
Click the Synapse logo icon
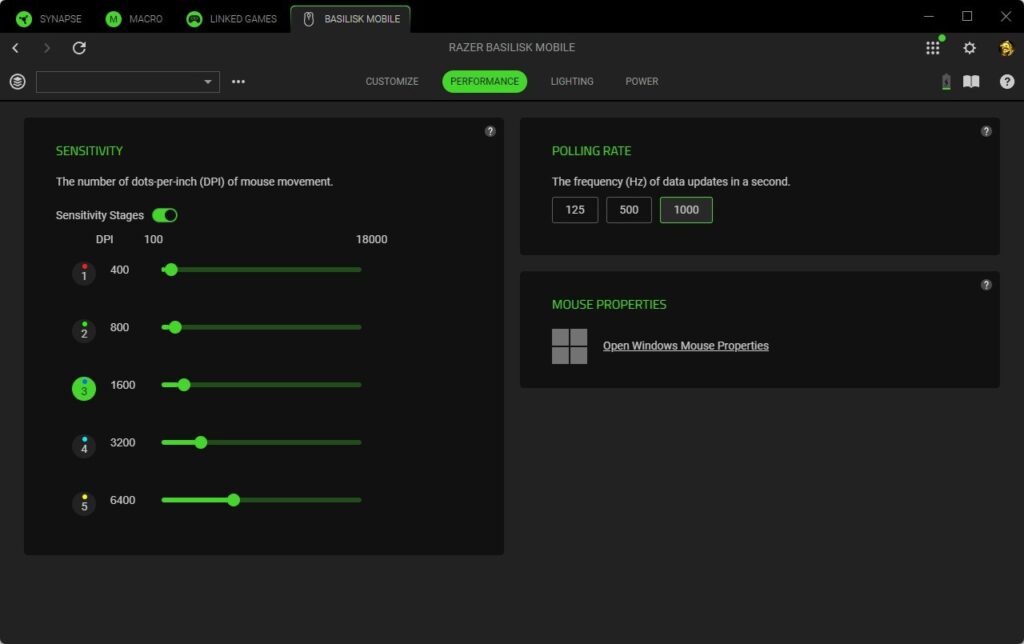click(x=24, y=19)
